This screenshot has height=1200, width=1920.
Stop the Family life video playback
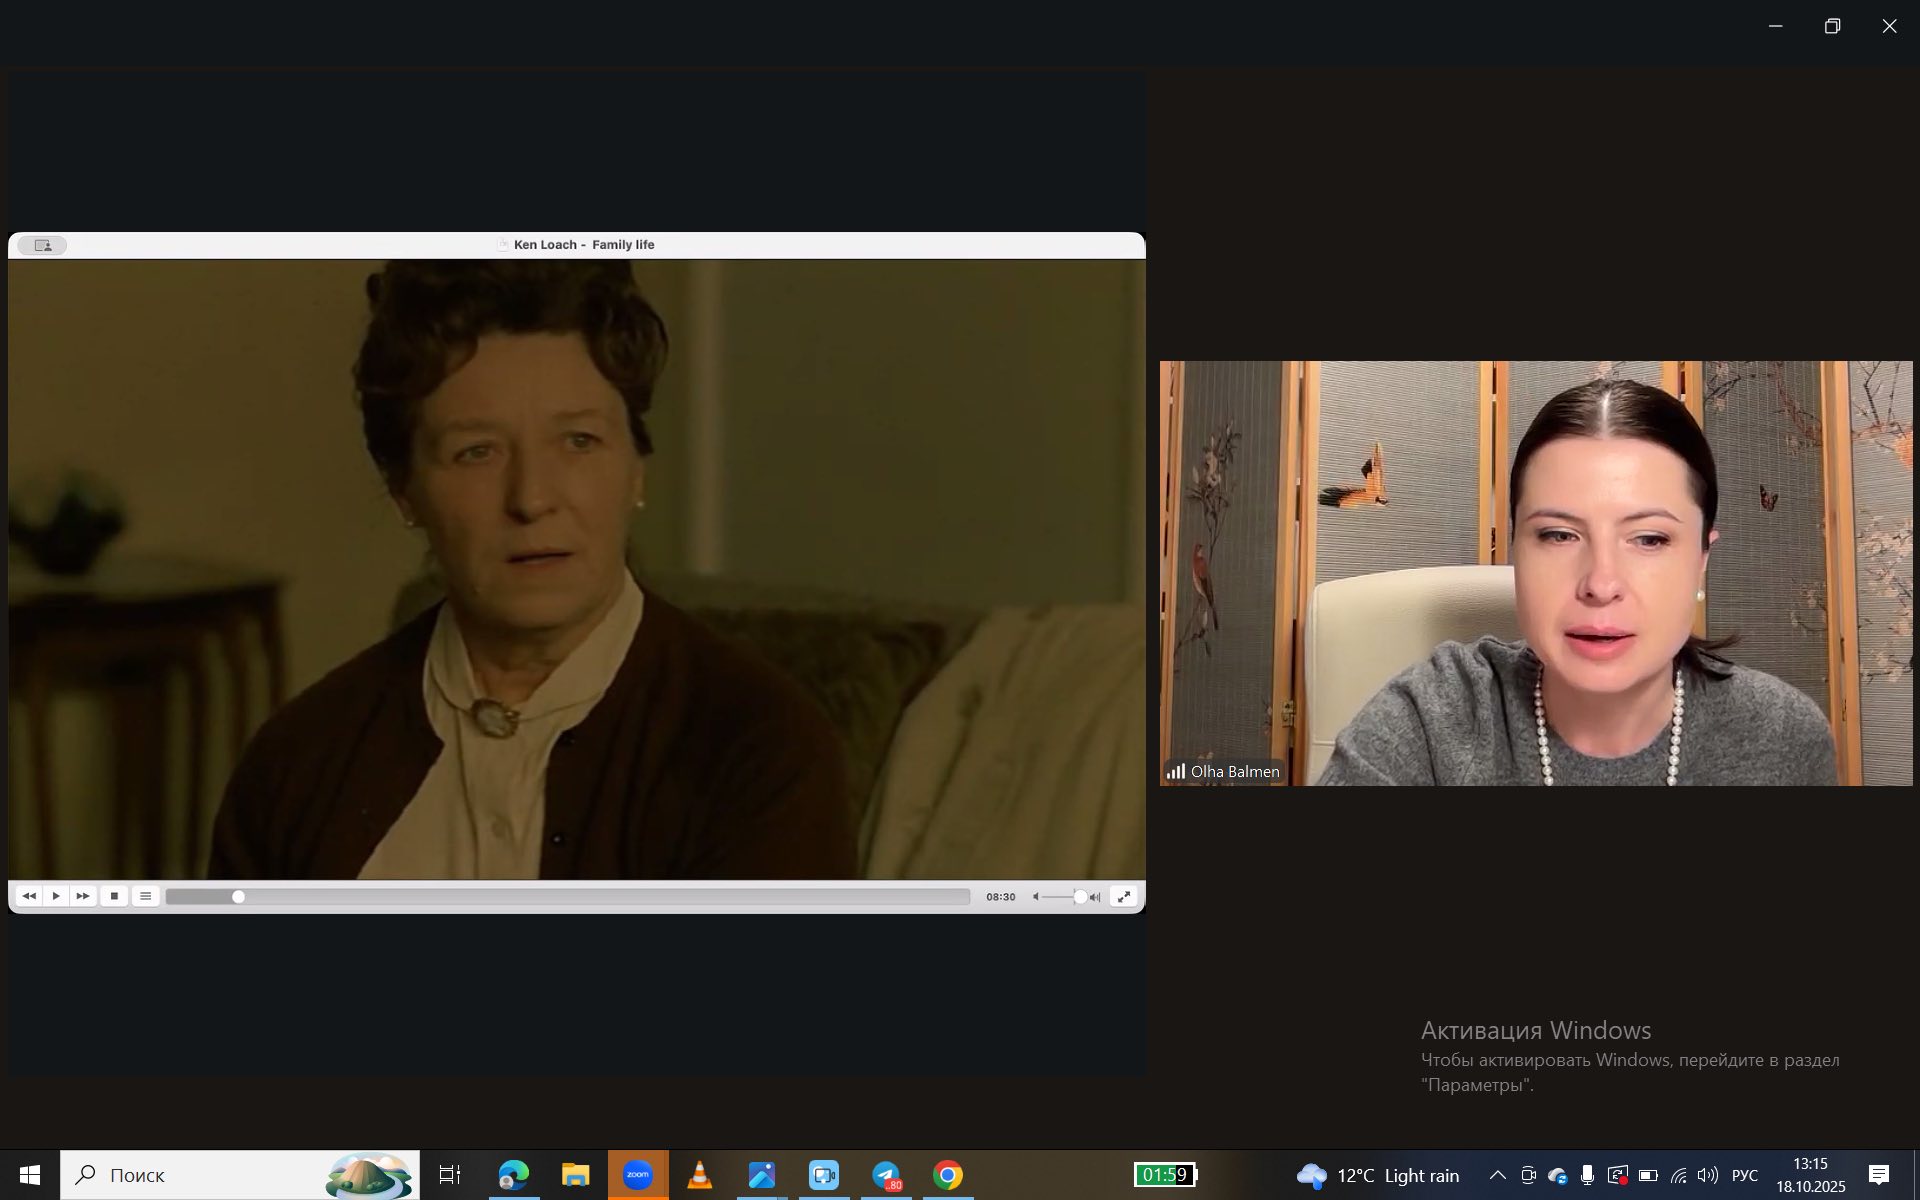[114, 896]
